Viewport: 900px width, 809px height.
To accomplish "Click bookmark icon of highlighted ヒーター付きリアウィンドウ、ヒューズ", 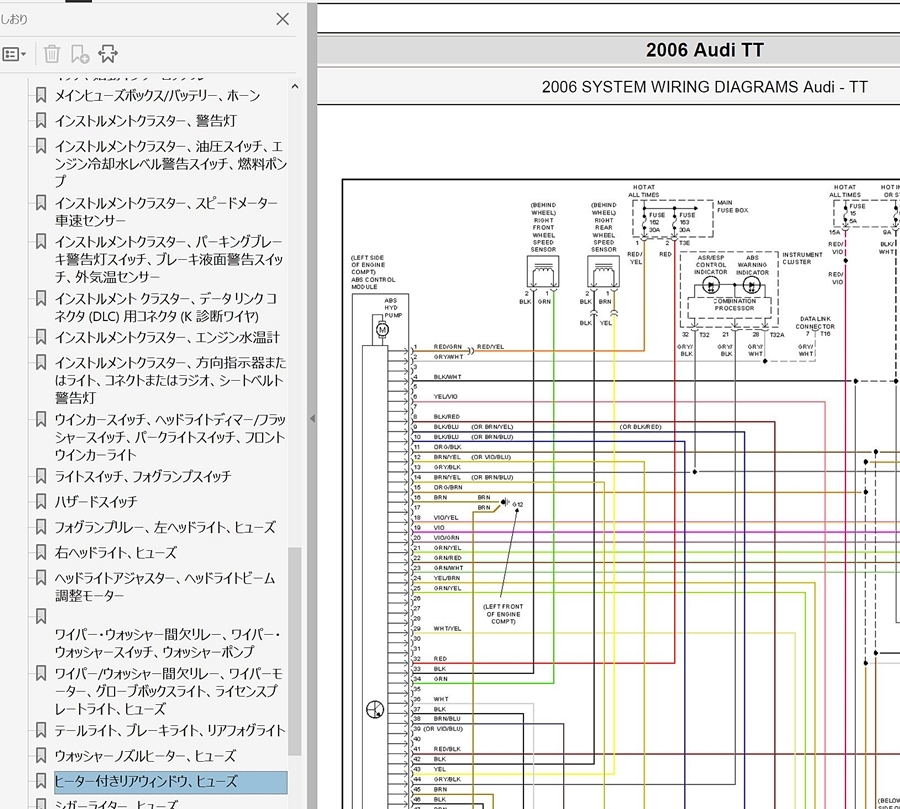I will [x=41, y=781].
